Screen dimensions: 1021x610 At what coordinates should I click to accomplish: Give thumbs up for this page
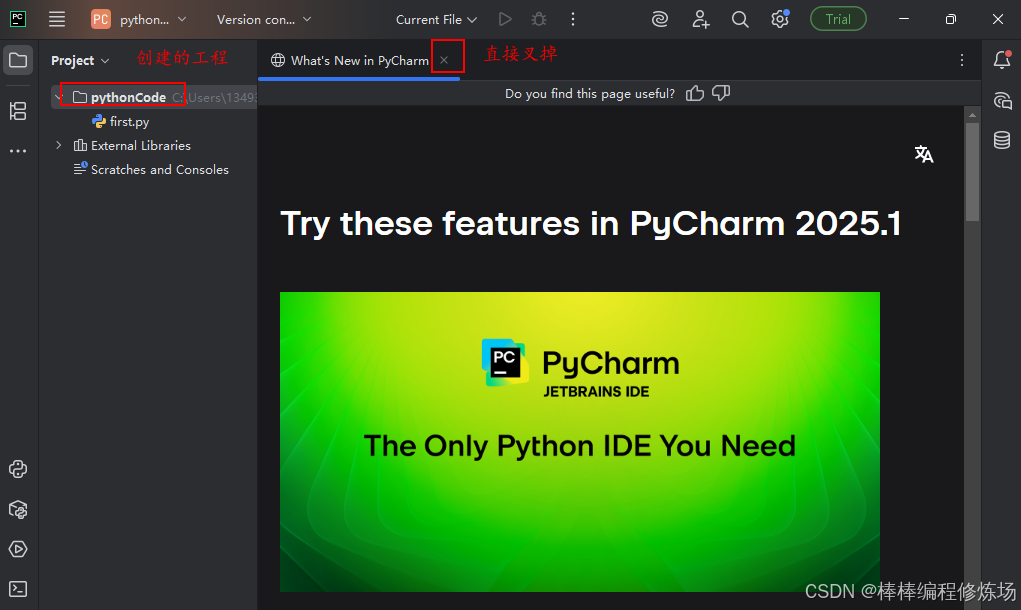pyautogui.click(x=695, y=94)
